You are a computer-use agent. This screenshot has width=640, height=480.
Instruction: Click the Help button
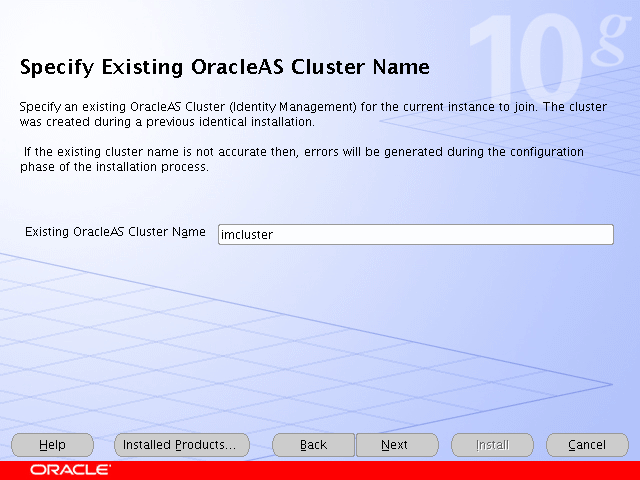coord(52,444)
